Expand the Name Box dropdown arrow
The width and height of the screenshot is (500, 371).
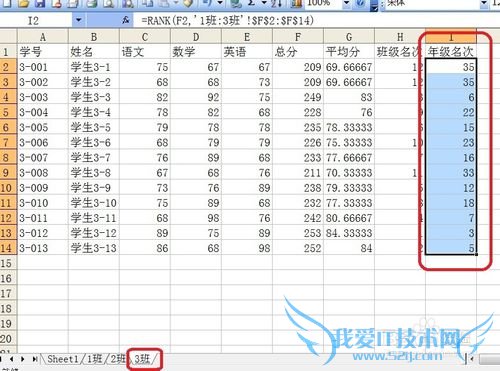[x=78, y=20]
